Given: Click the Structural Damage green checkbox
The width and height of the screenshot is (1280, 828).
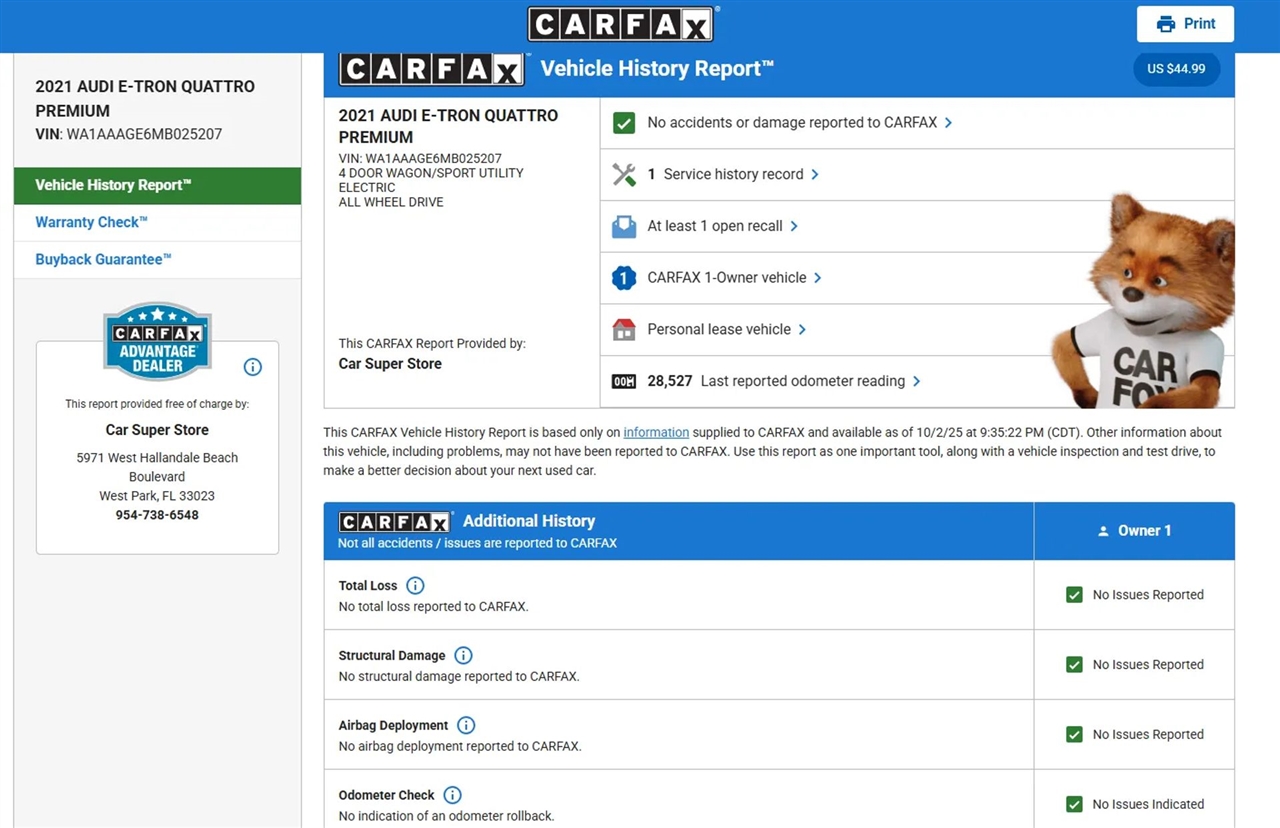Looking at the screenshot, I should tap(1074, 665).
